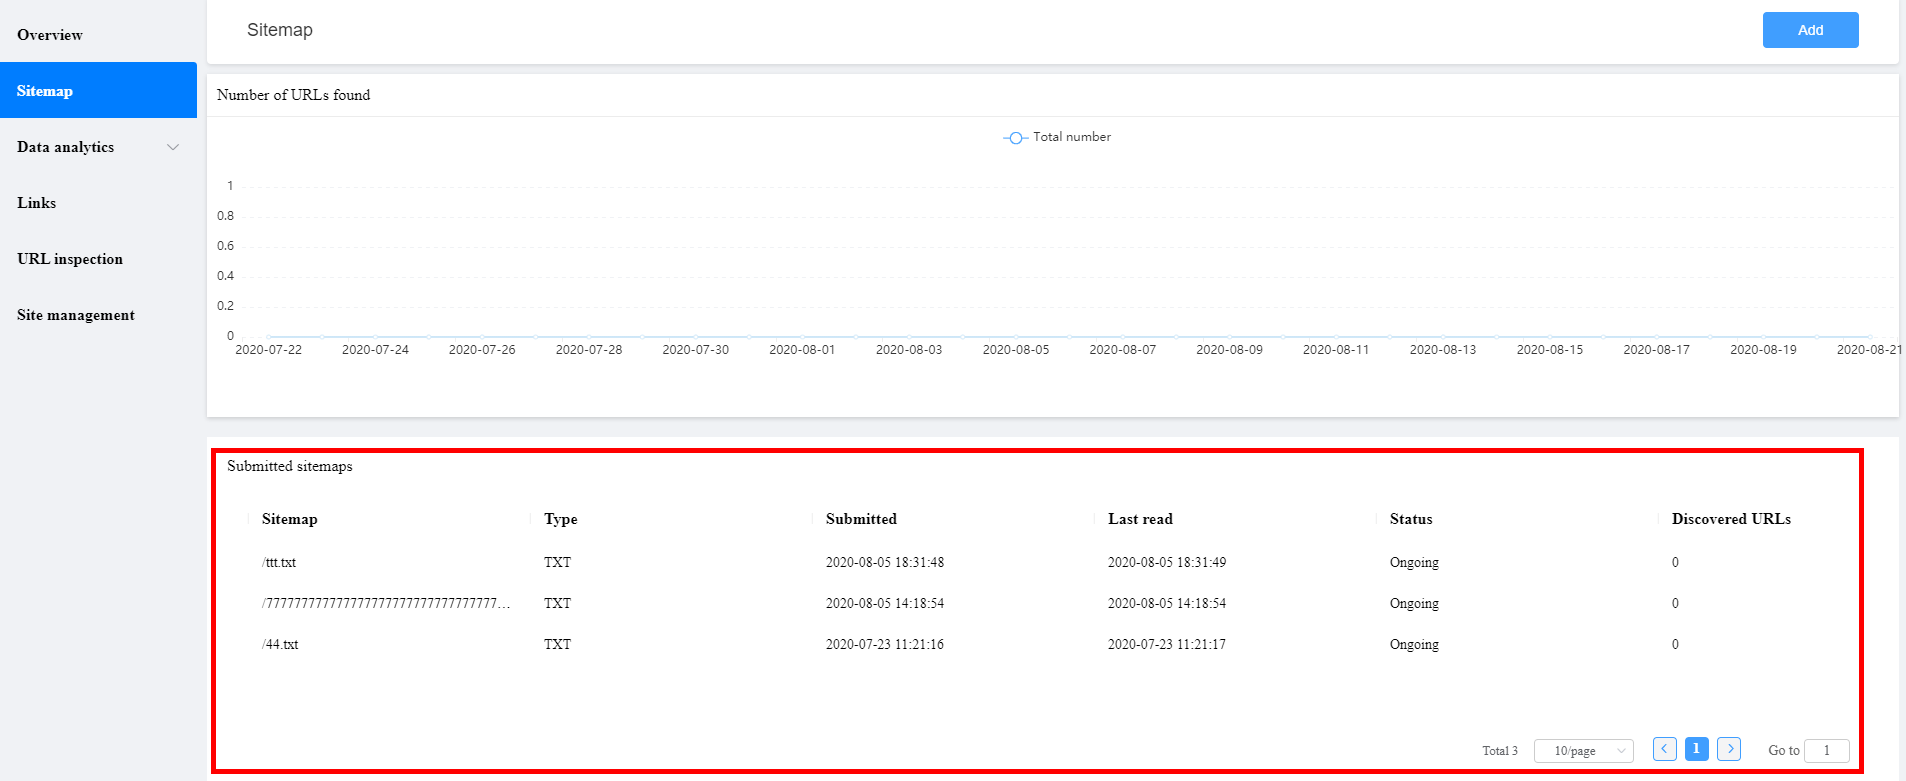Expand the Data analytics chevron
This screenshot has height=781, width=1906.
173,147
